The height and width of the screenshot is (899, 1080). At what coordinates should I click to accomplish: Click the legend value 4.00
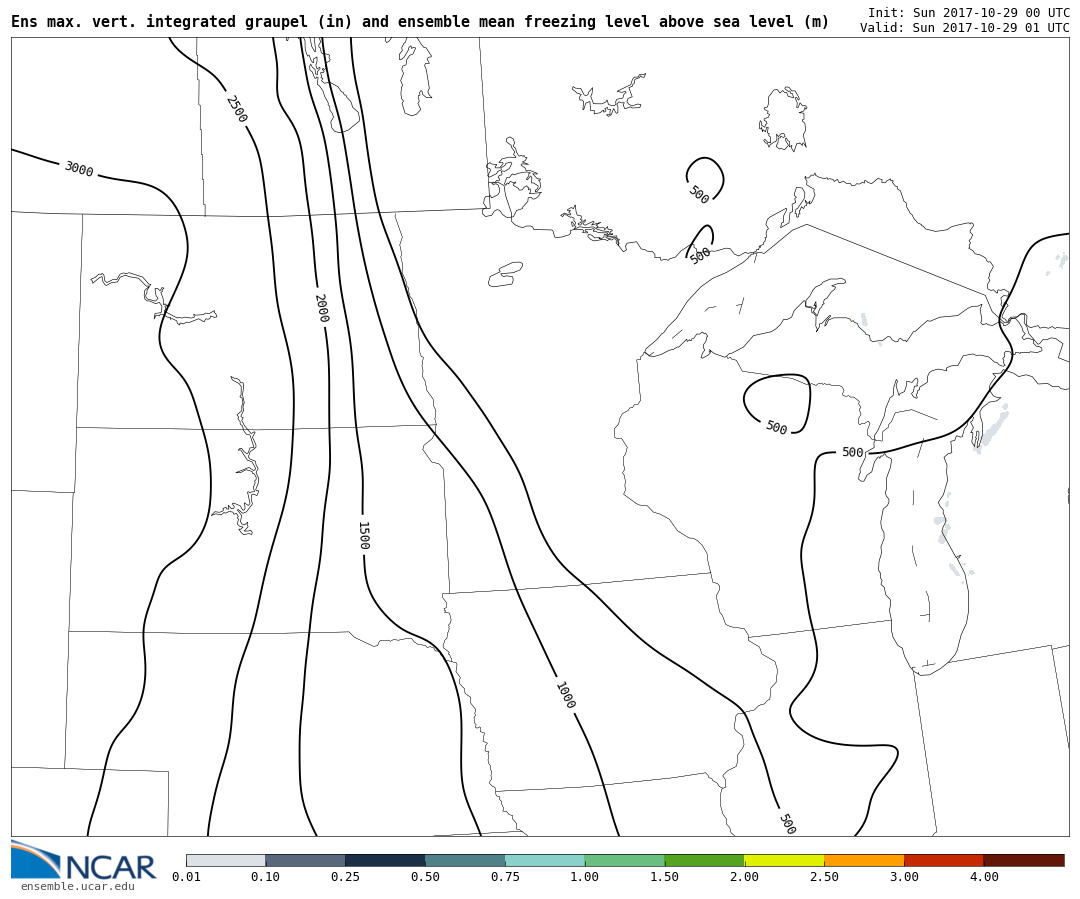click(984, 877)
